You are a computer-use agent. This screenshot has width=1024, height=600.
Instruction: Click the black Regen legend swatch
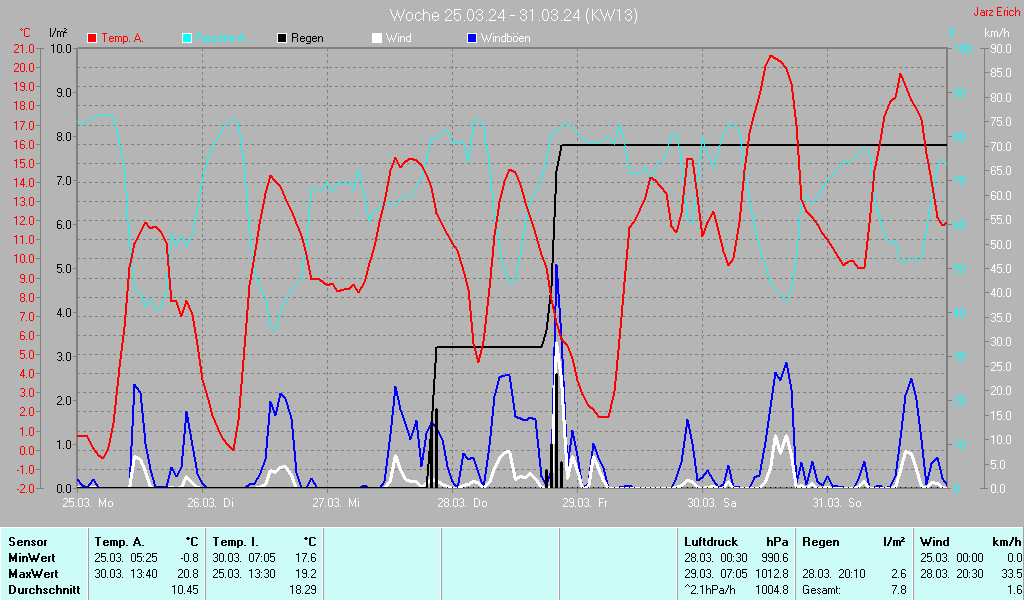(282, 38)
